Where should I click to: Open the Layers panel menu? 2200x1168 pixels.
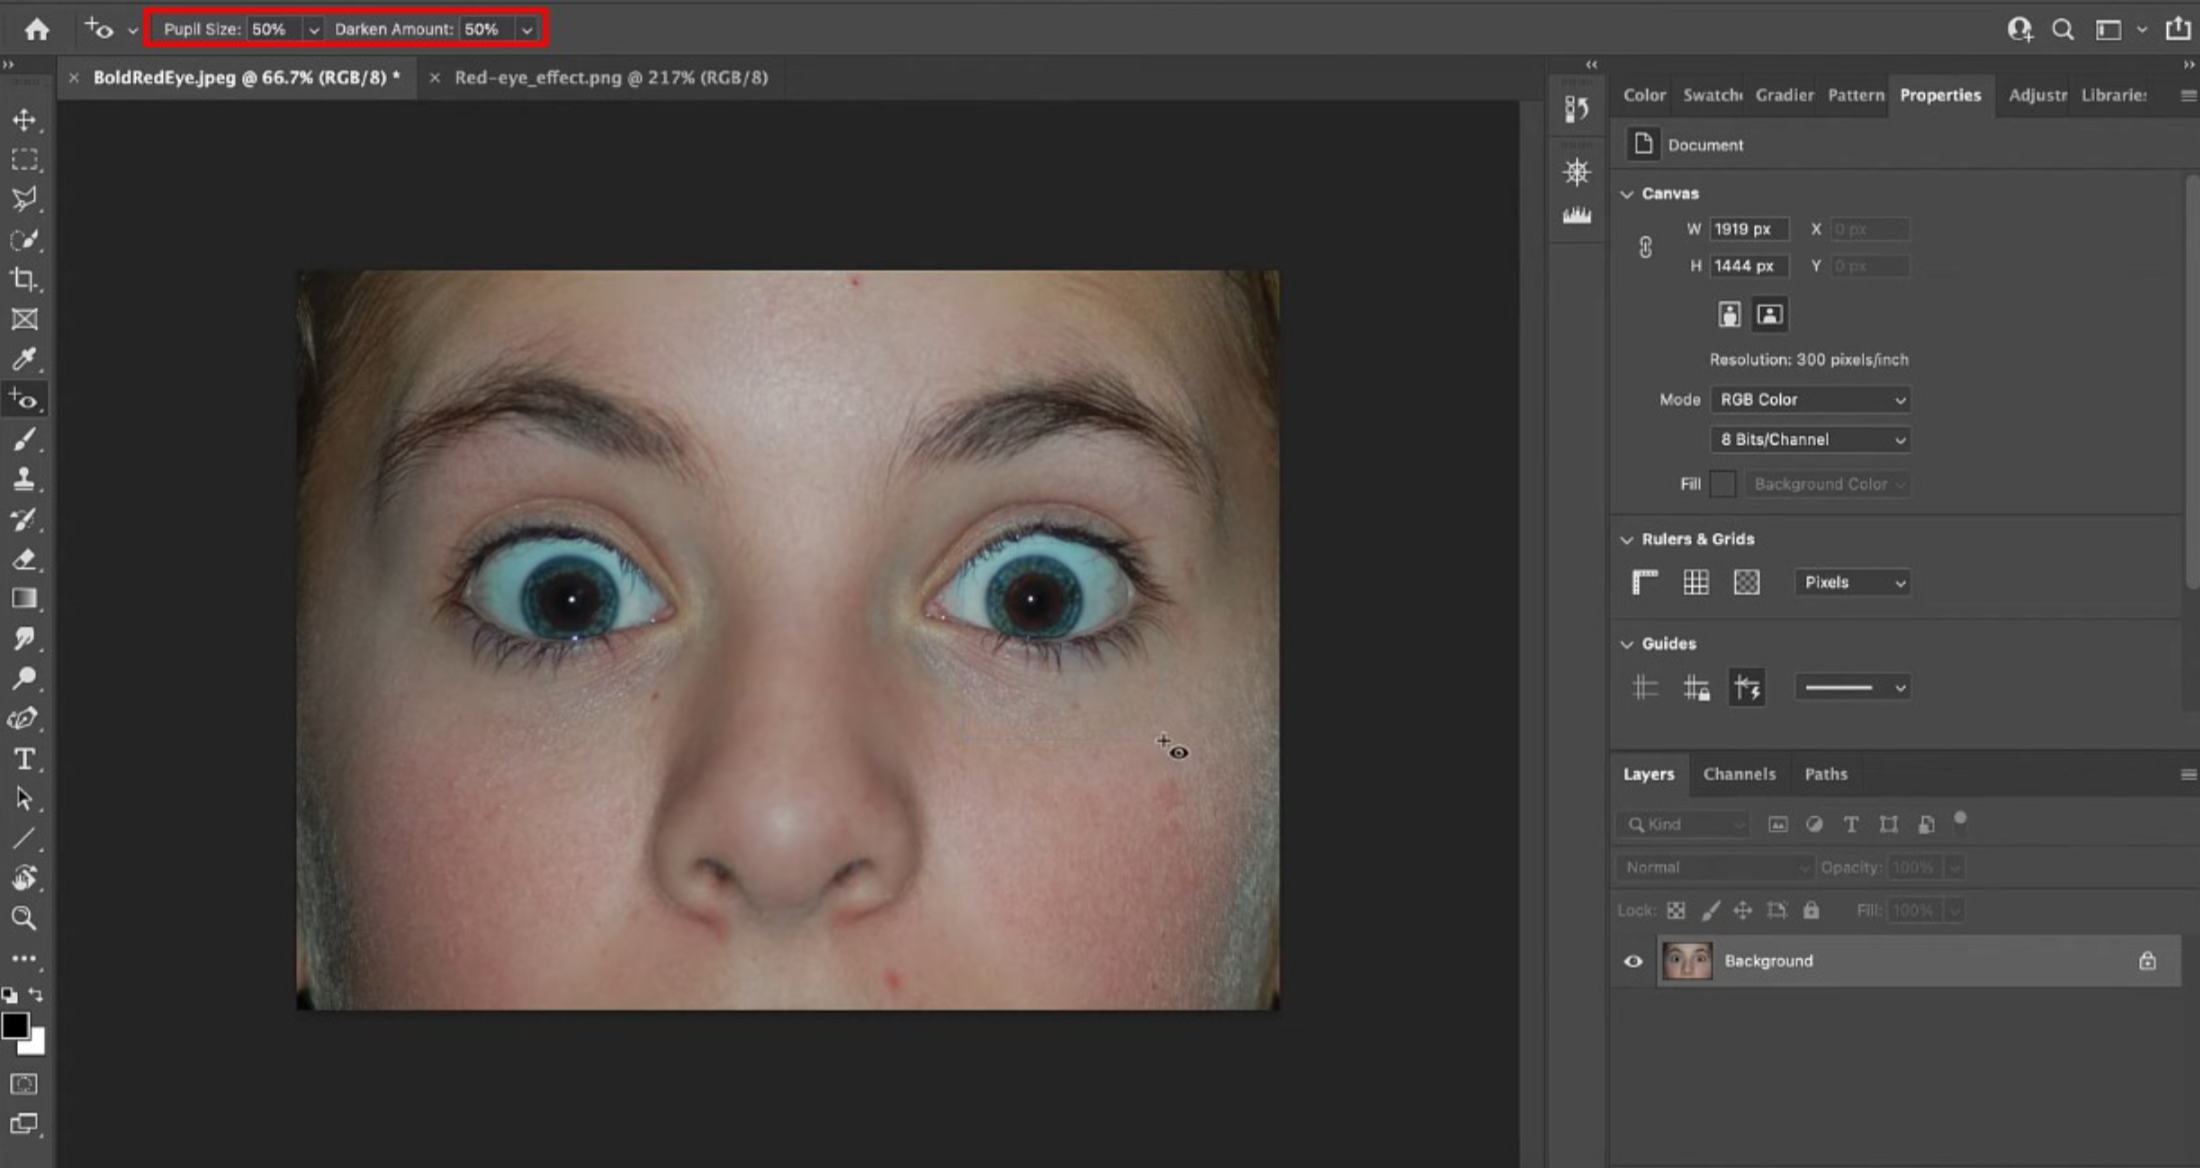pos(2188,774)
